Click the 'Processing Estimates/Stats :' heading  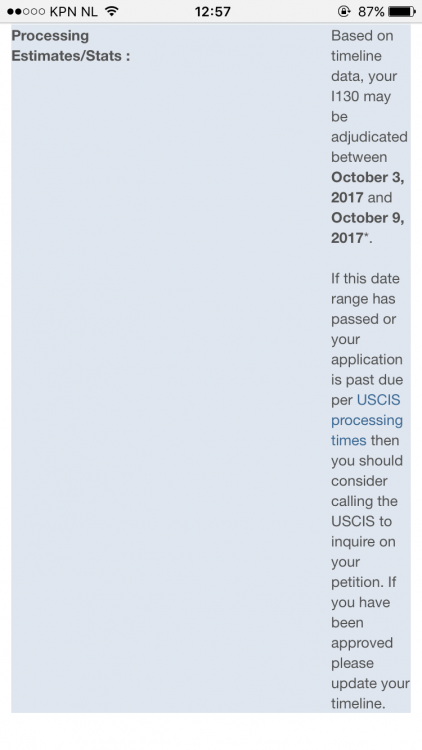(x=70, y=46)
